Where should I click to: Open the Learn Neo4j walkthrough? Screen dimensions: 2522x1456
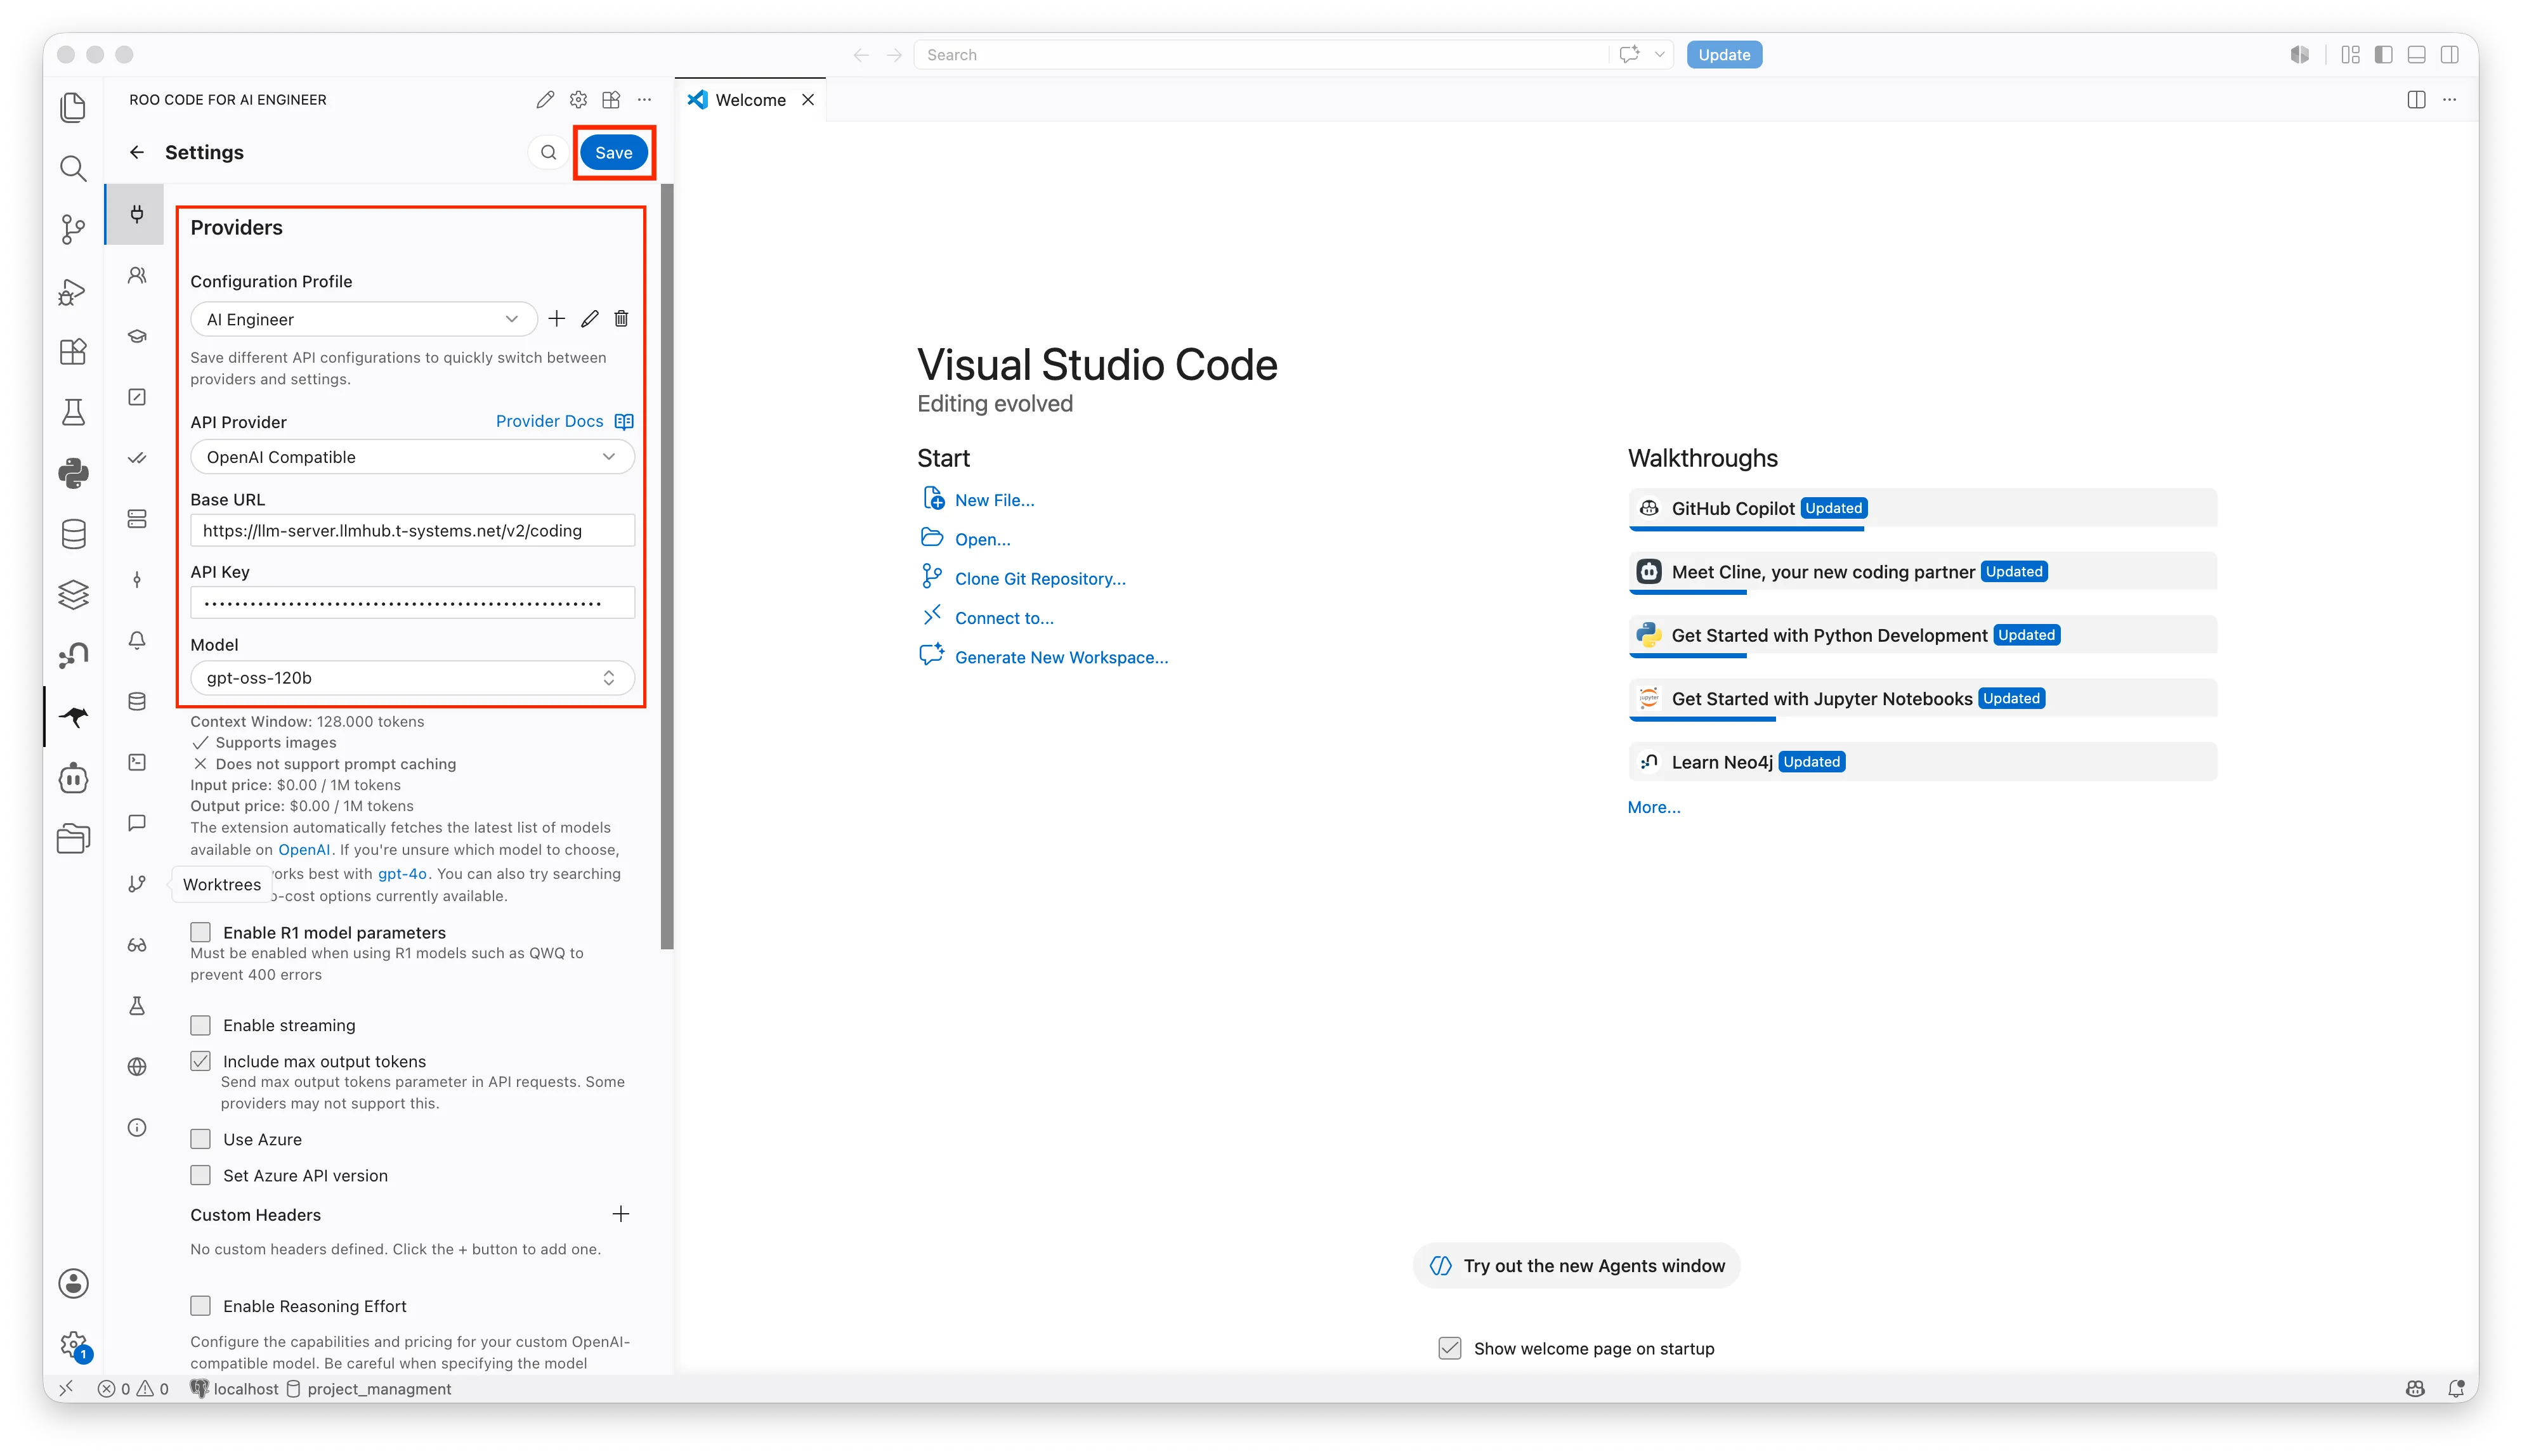tap(1922, 762)
